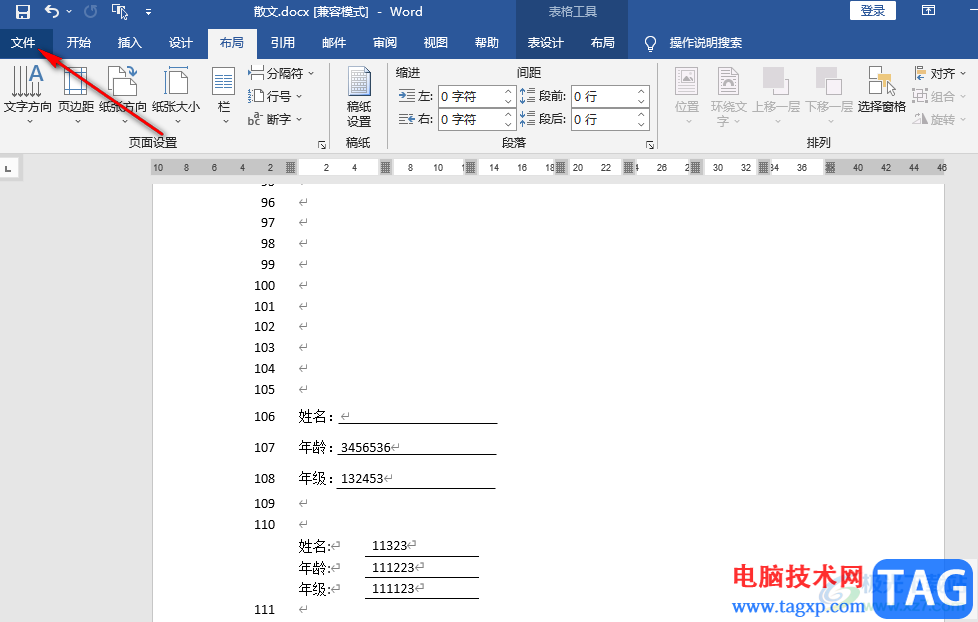Open ribbon display options icon
Screen dimensions: 978x622
[x=928, y=11]
